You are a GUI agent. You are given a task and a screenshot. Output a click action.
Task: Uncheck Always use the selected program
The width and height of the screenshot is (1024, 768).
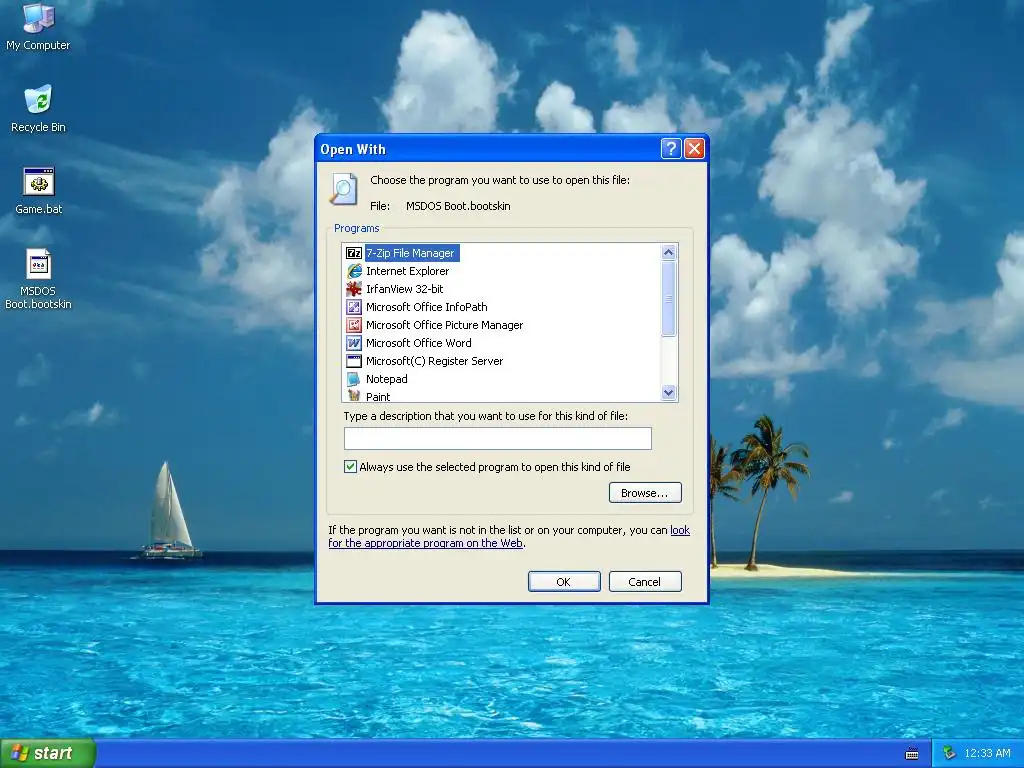351,466
